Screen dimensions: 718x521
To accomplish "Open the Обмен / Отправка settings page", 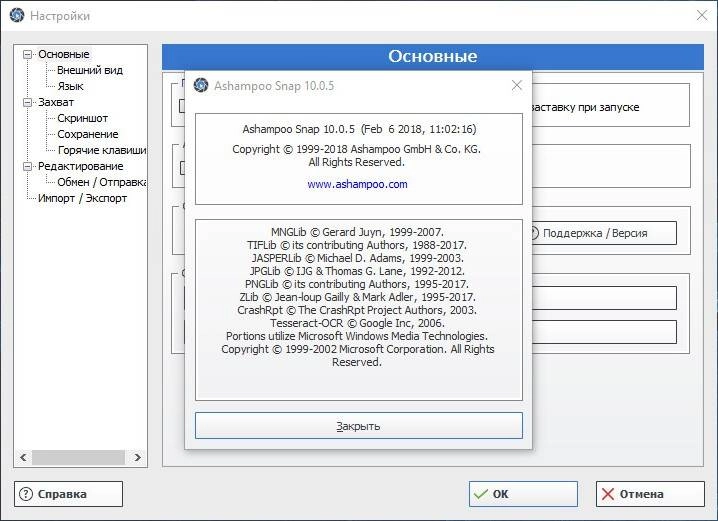I will pyautogui.click(x=101, y=182).
